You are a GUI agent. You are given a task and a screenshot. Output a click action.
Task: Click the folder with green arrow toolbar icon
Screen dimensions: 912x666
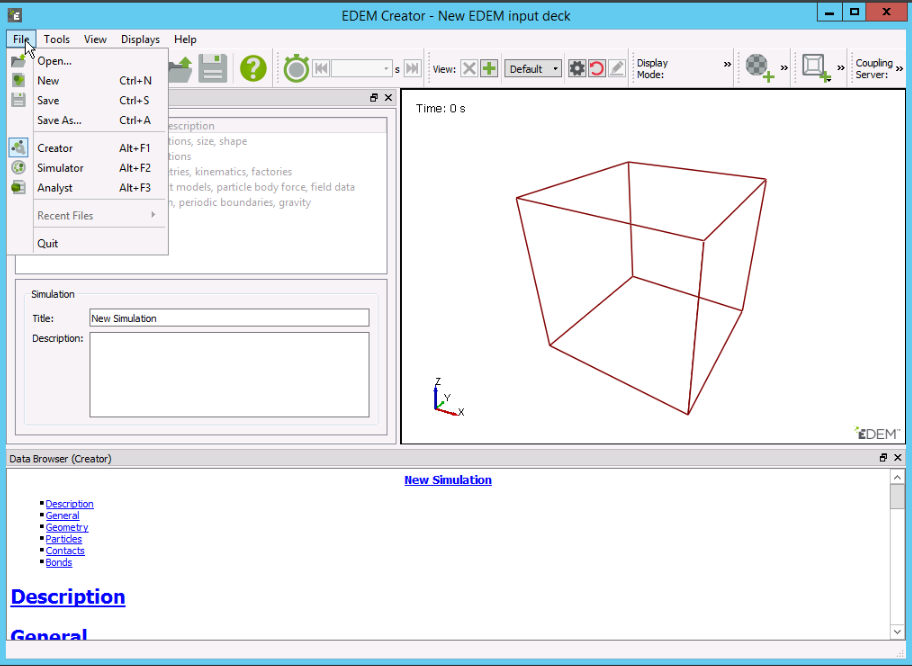[x=181, y=69]
